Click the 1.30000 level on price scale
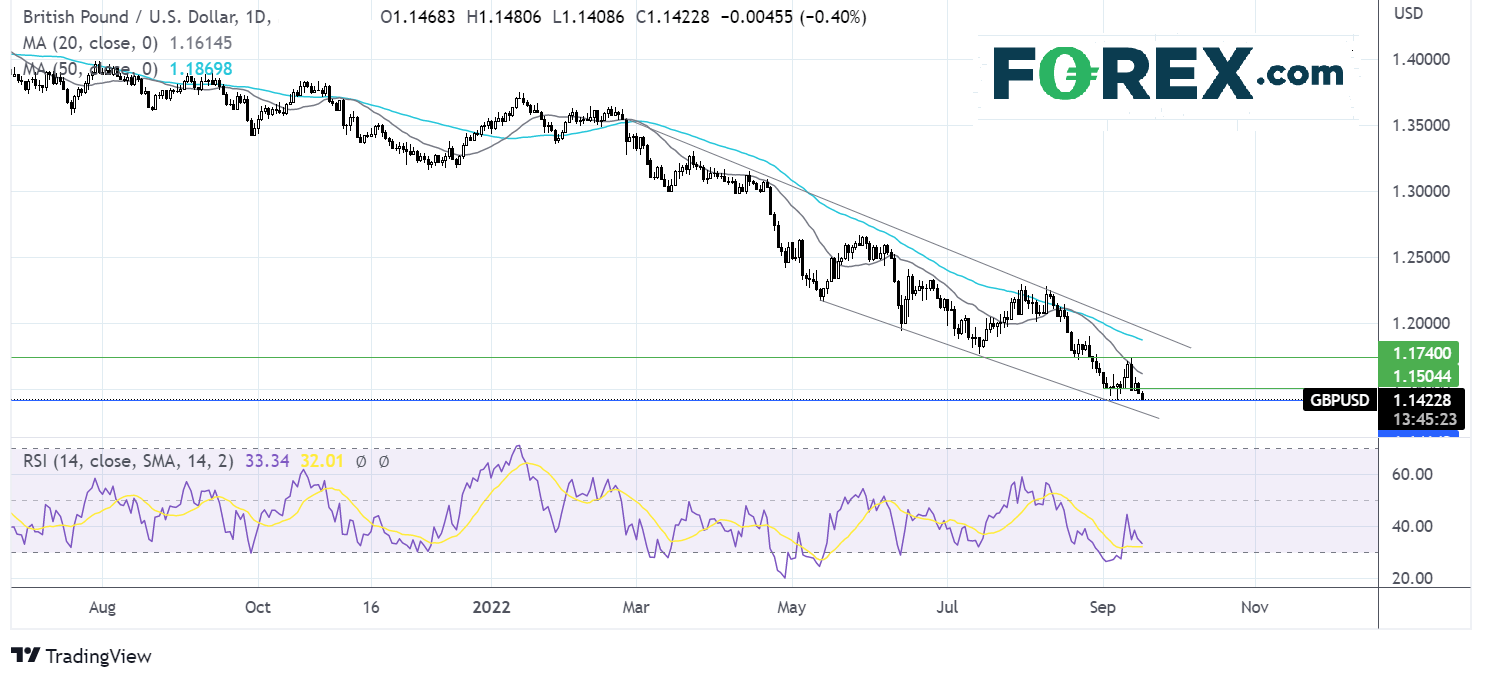 coord(1425,191)
